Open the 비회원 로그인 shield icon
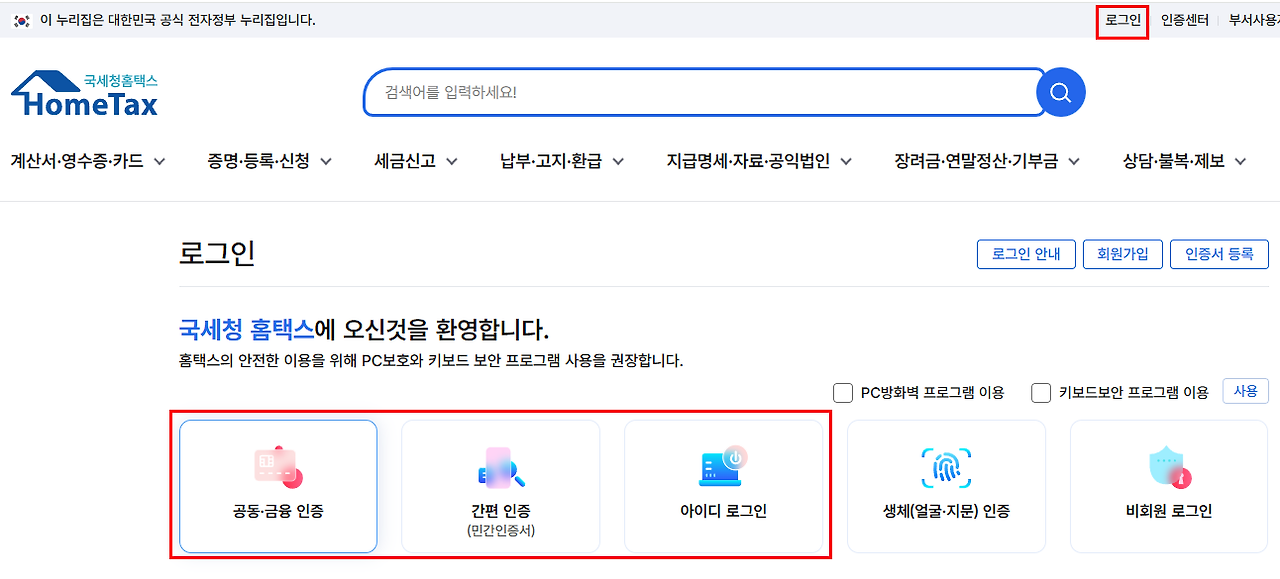Viewport: 1280px width, 579px height. pos(1168,468)
